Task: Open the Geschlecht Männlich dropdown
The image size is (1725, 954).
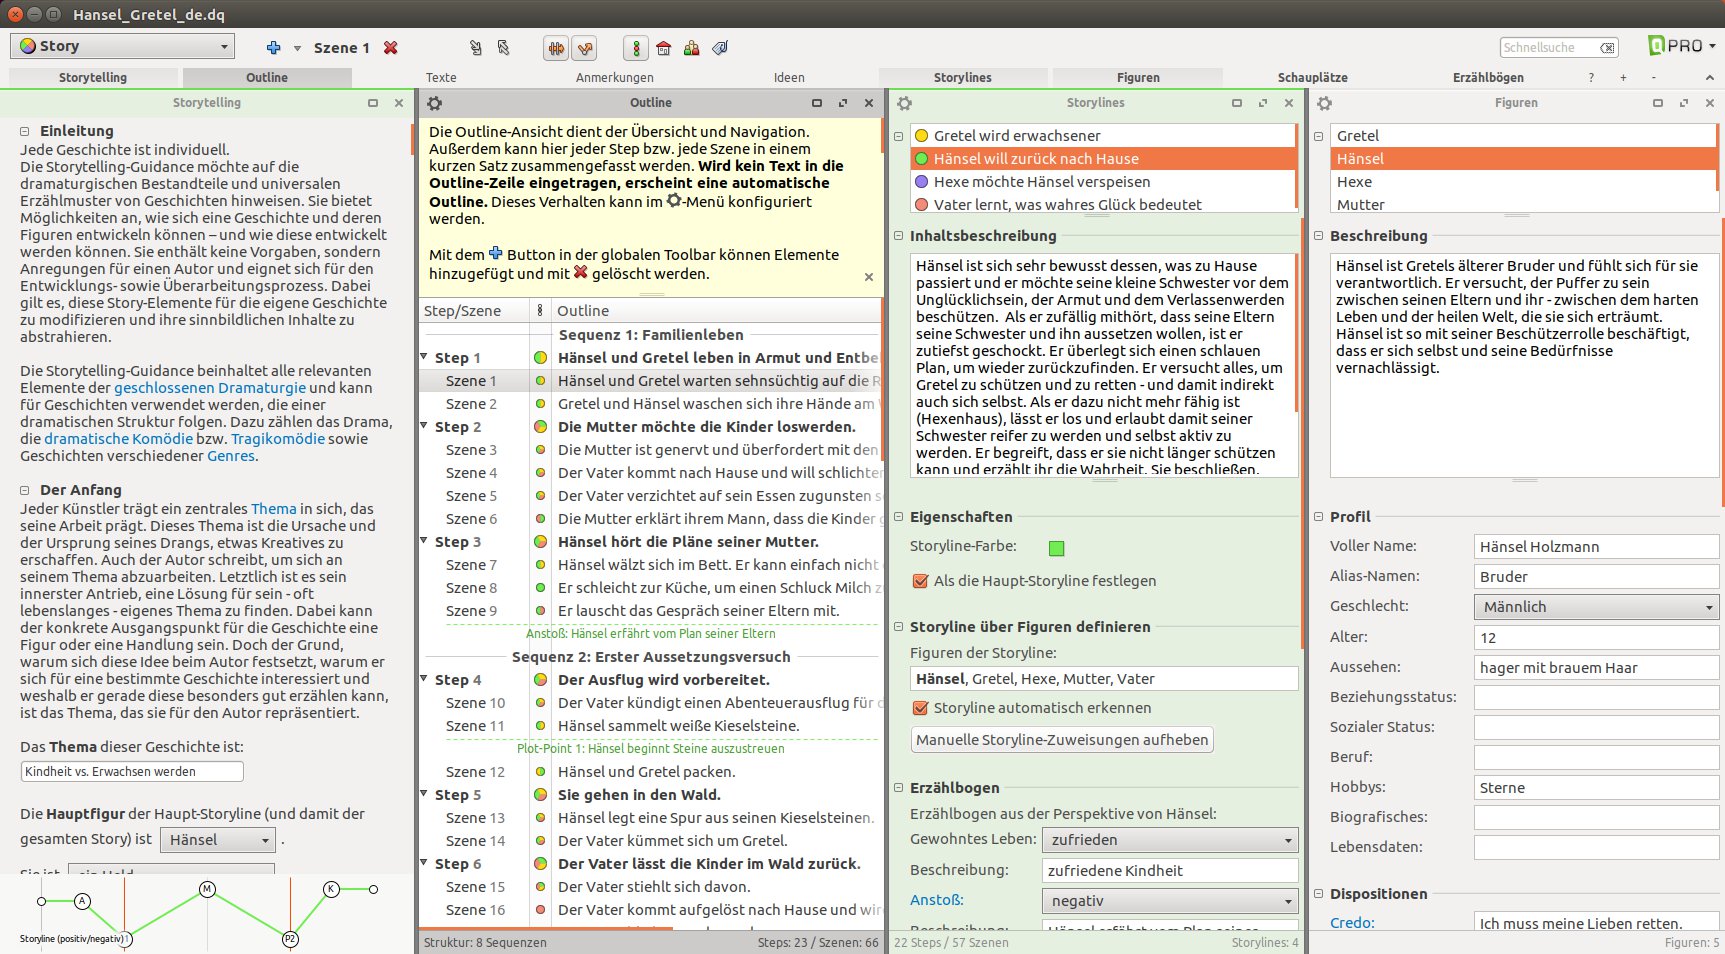Action: [1596, 607]
